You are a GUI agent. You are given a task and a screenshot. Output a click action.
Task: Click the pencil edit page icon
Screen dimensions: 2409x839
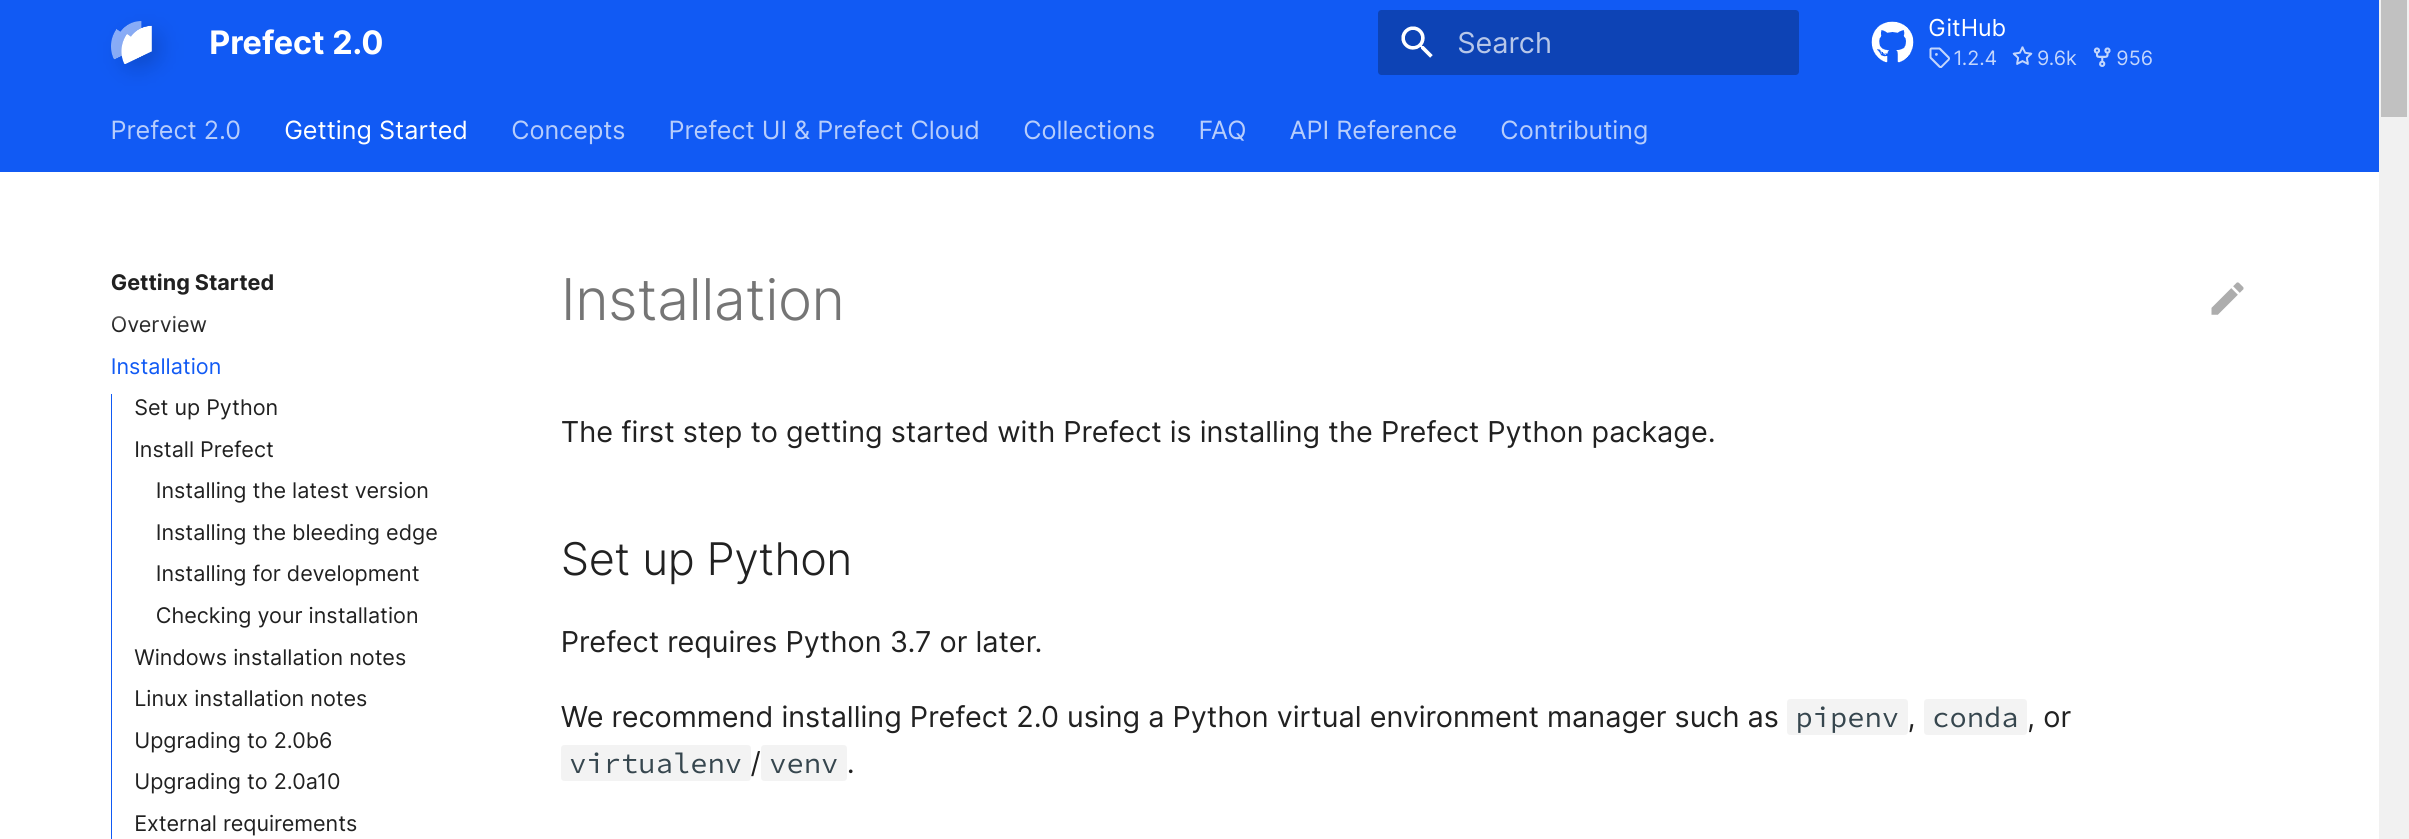coord(2226,299)
